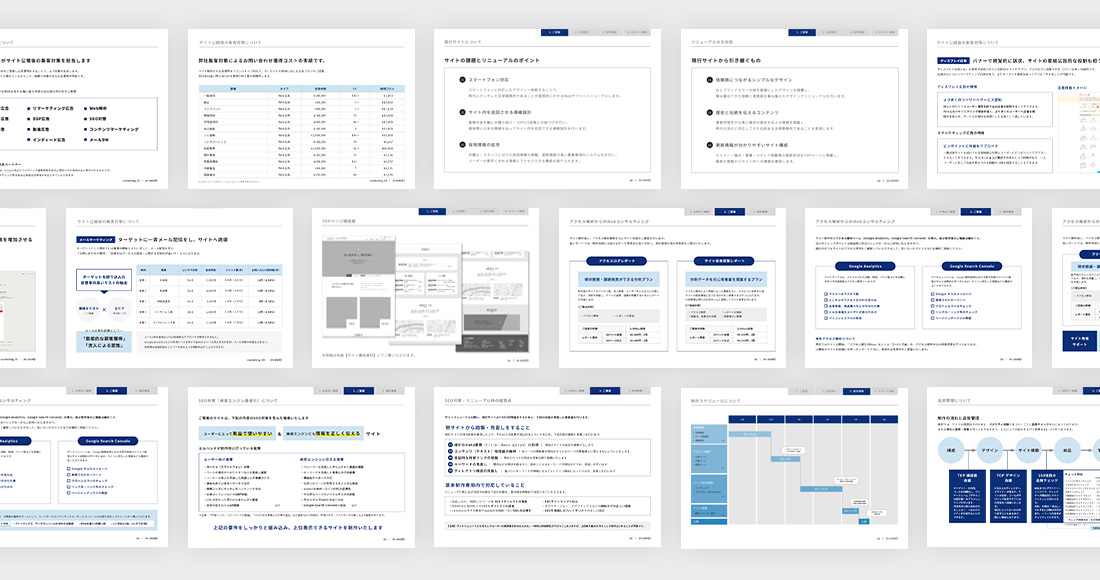Click the サイト改善提案レポート pill label

pyautogui.click(x=723, y=261)
